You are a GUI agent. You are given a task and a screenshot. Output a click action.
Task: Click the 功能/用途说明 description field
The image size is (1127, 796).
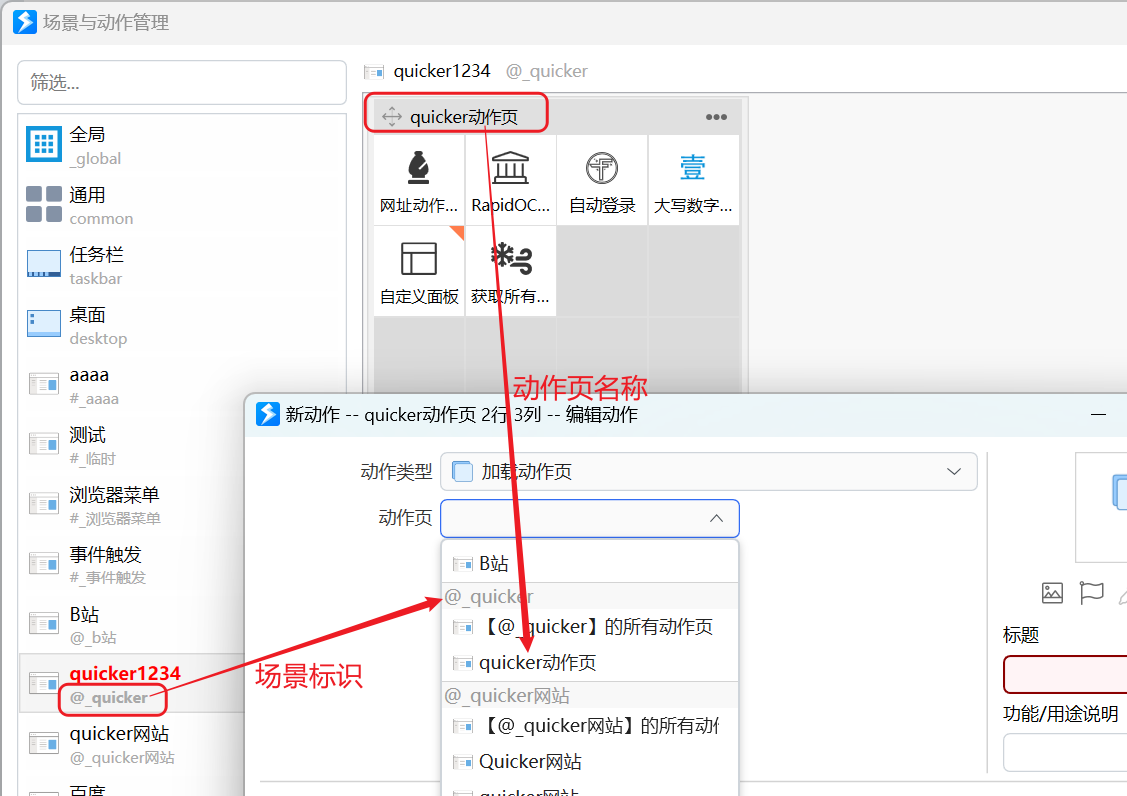point(1065,752)
